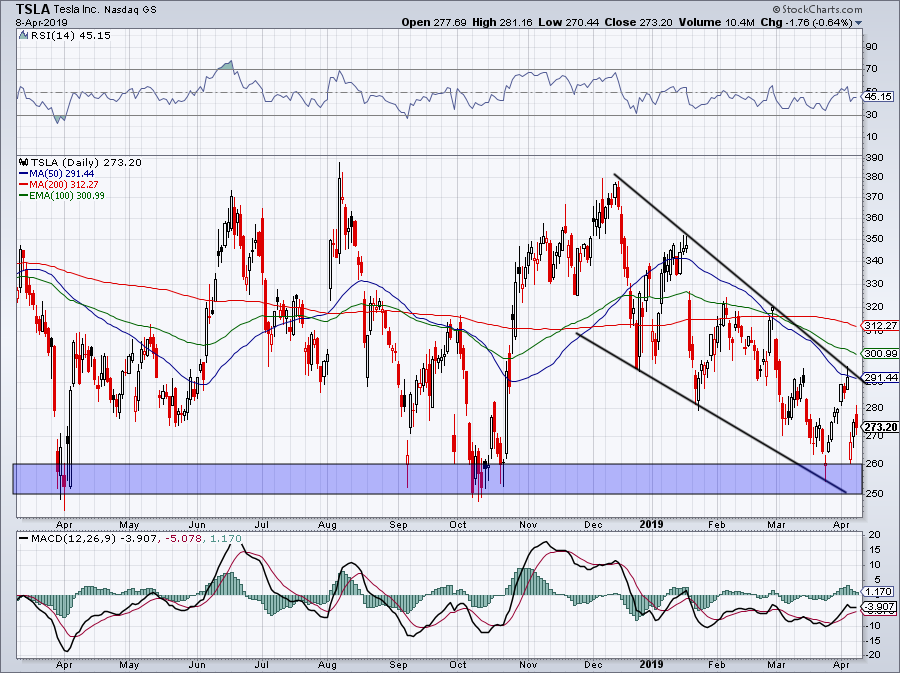This screenshot has height=673, width=900.
Task: Click the Dec label on MACD date axis
Action: [593, 665]
